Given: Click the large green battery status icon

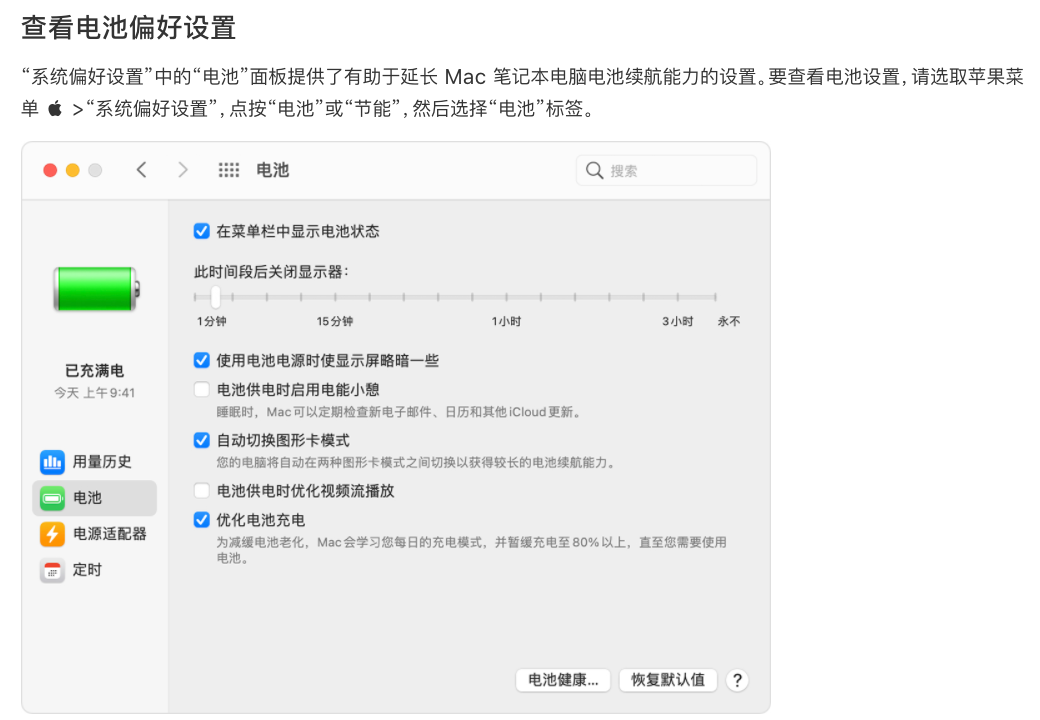Looking at the screenshot, I should click(x=95, y=289).
